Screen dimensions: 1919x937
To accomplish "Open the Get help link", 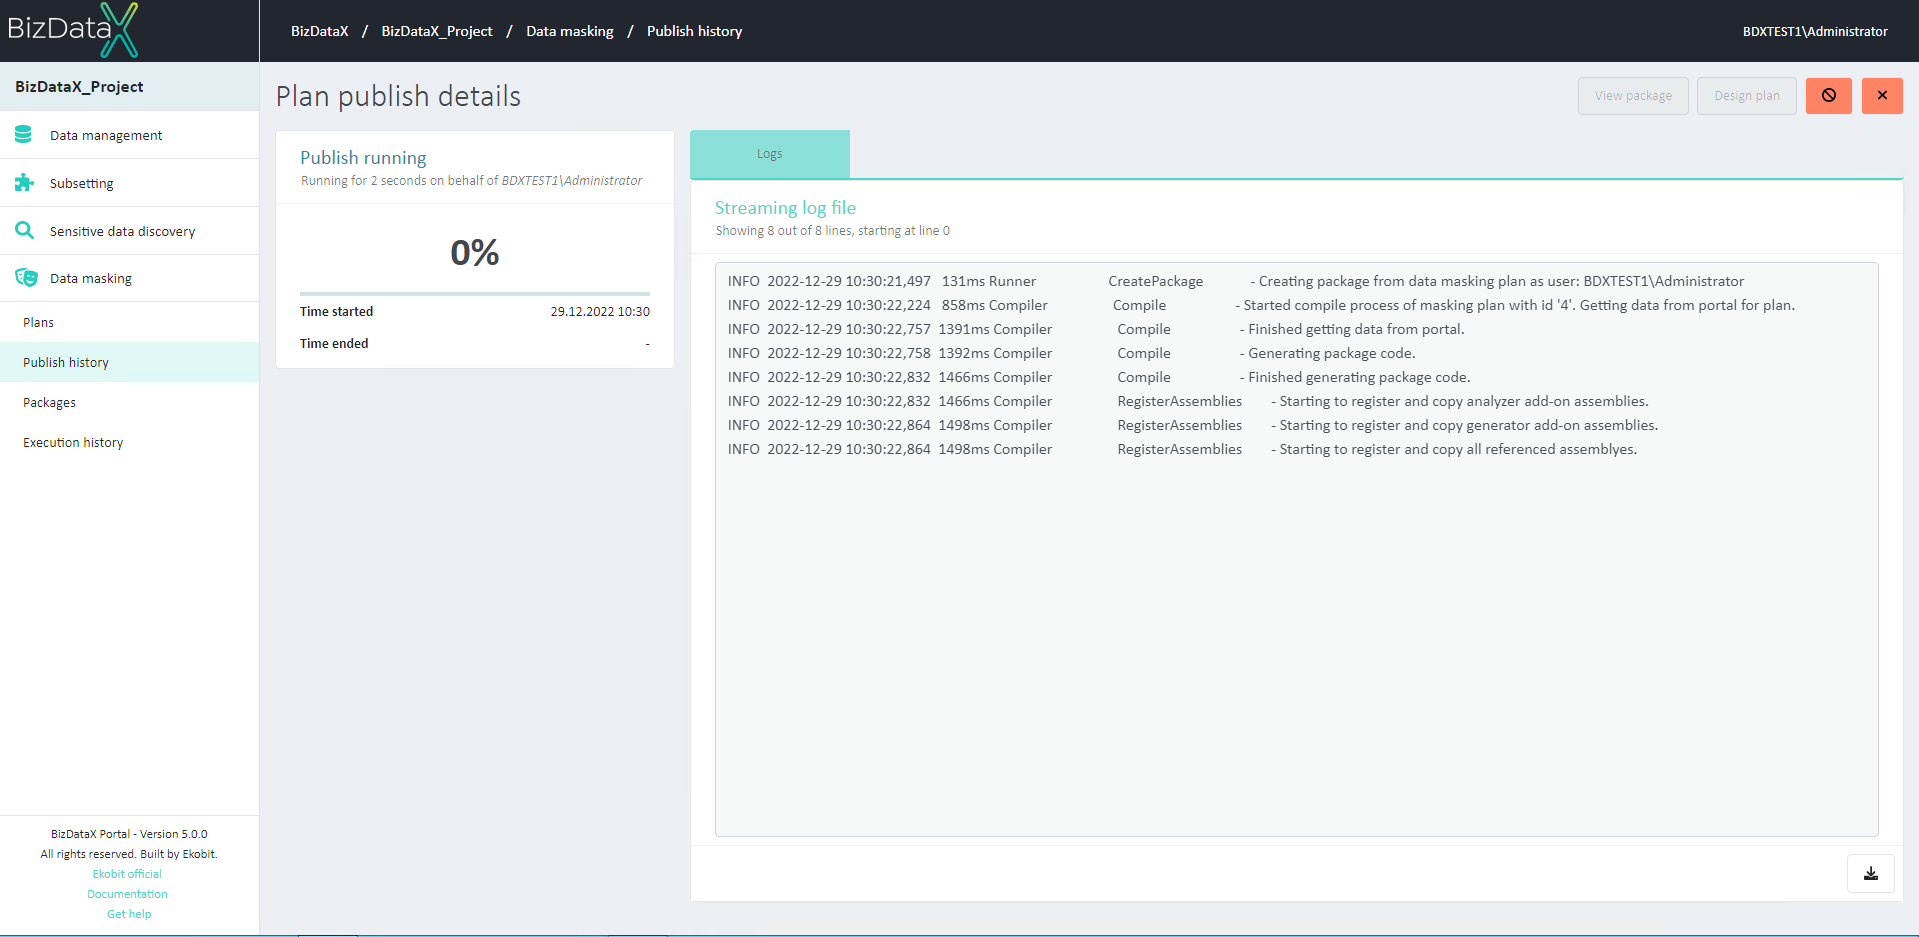I will [x=129, y=914].
